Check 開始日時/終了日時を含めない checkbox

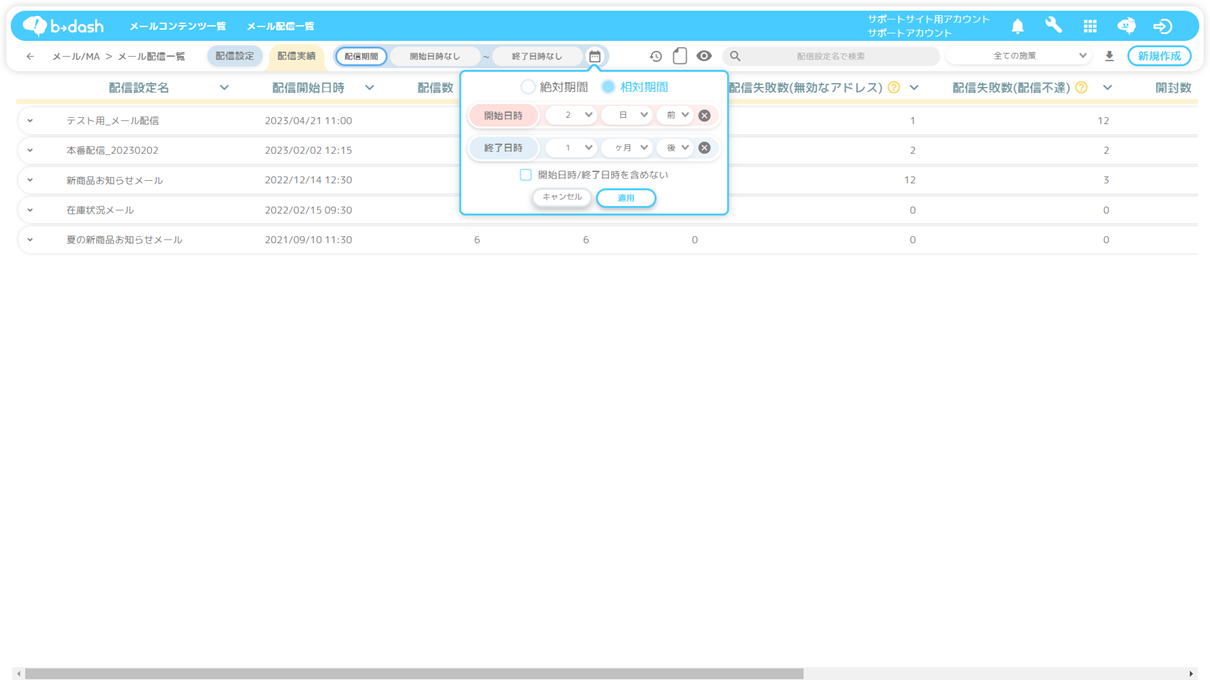(525, 175)
